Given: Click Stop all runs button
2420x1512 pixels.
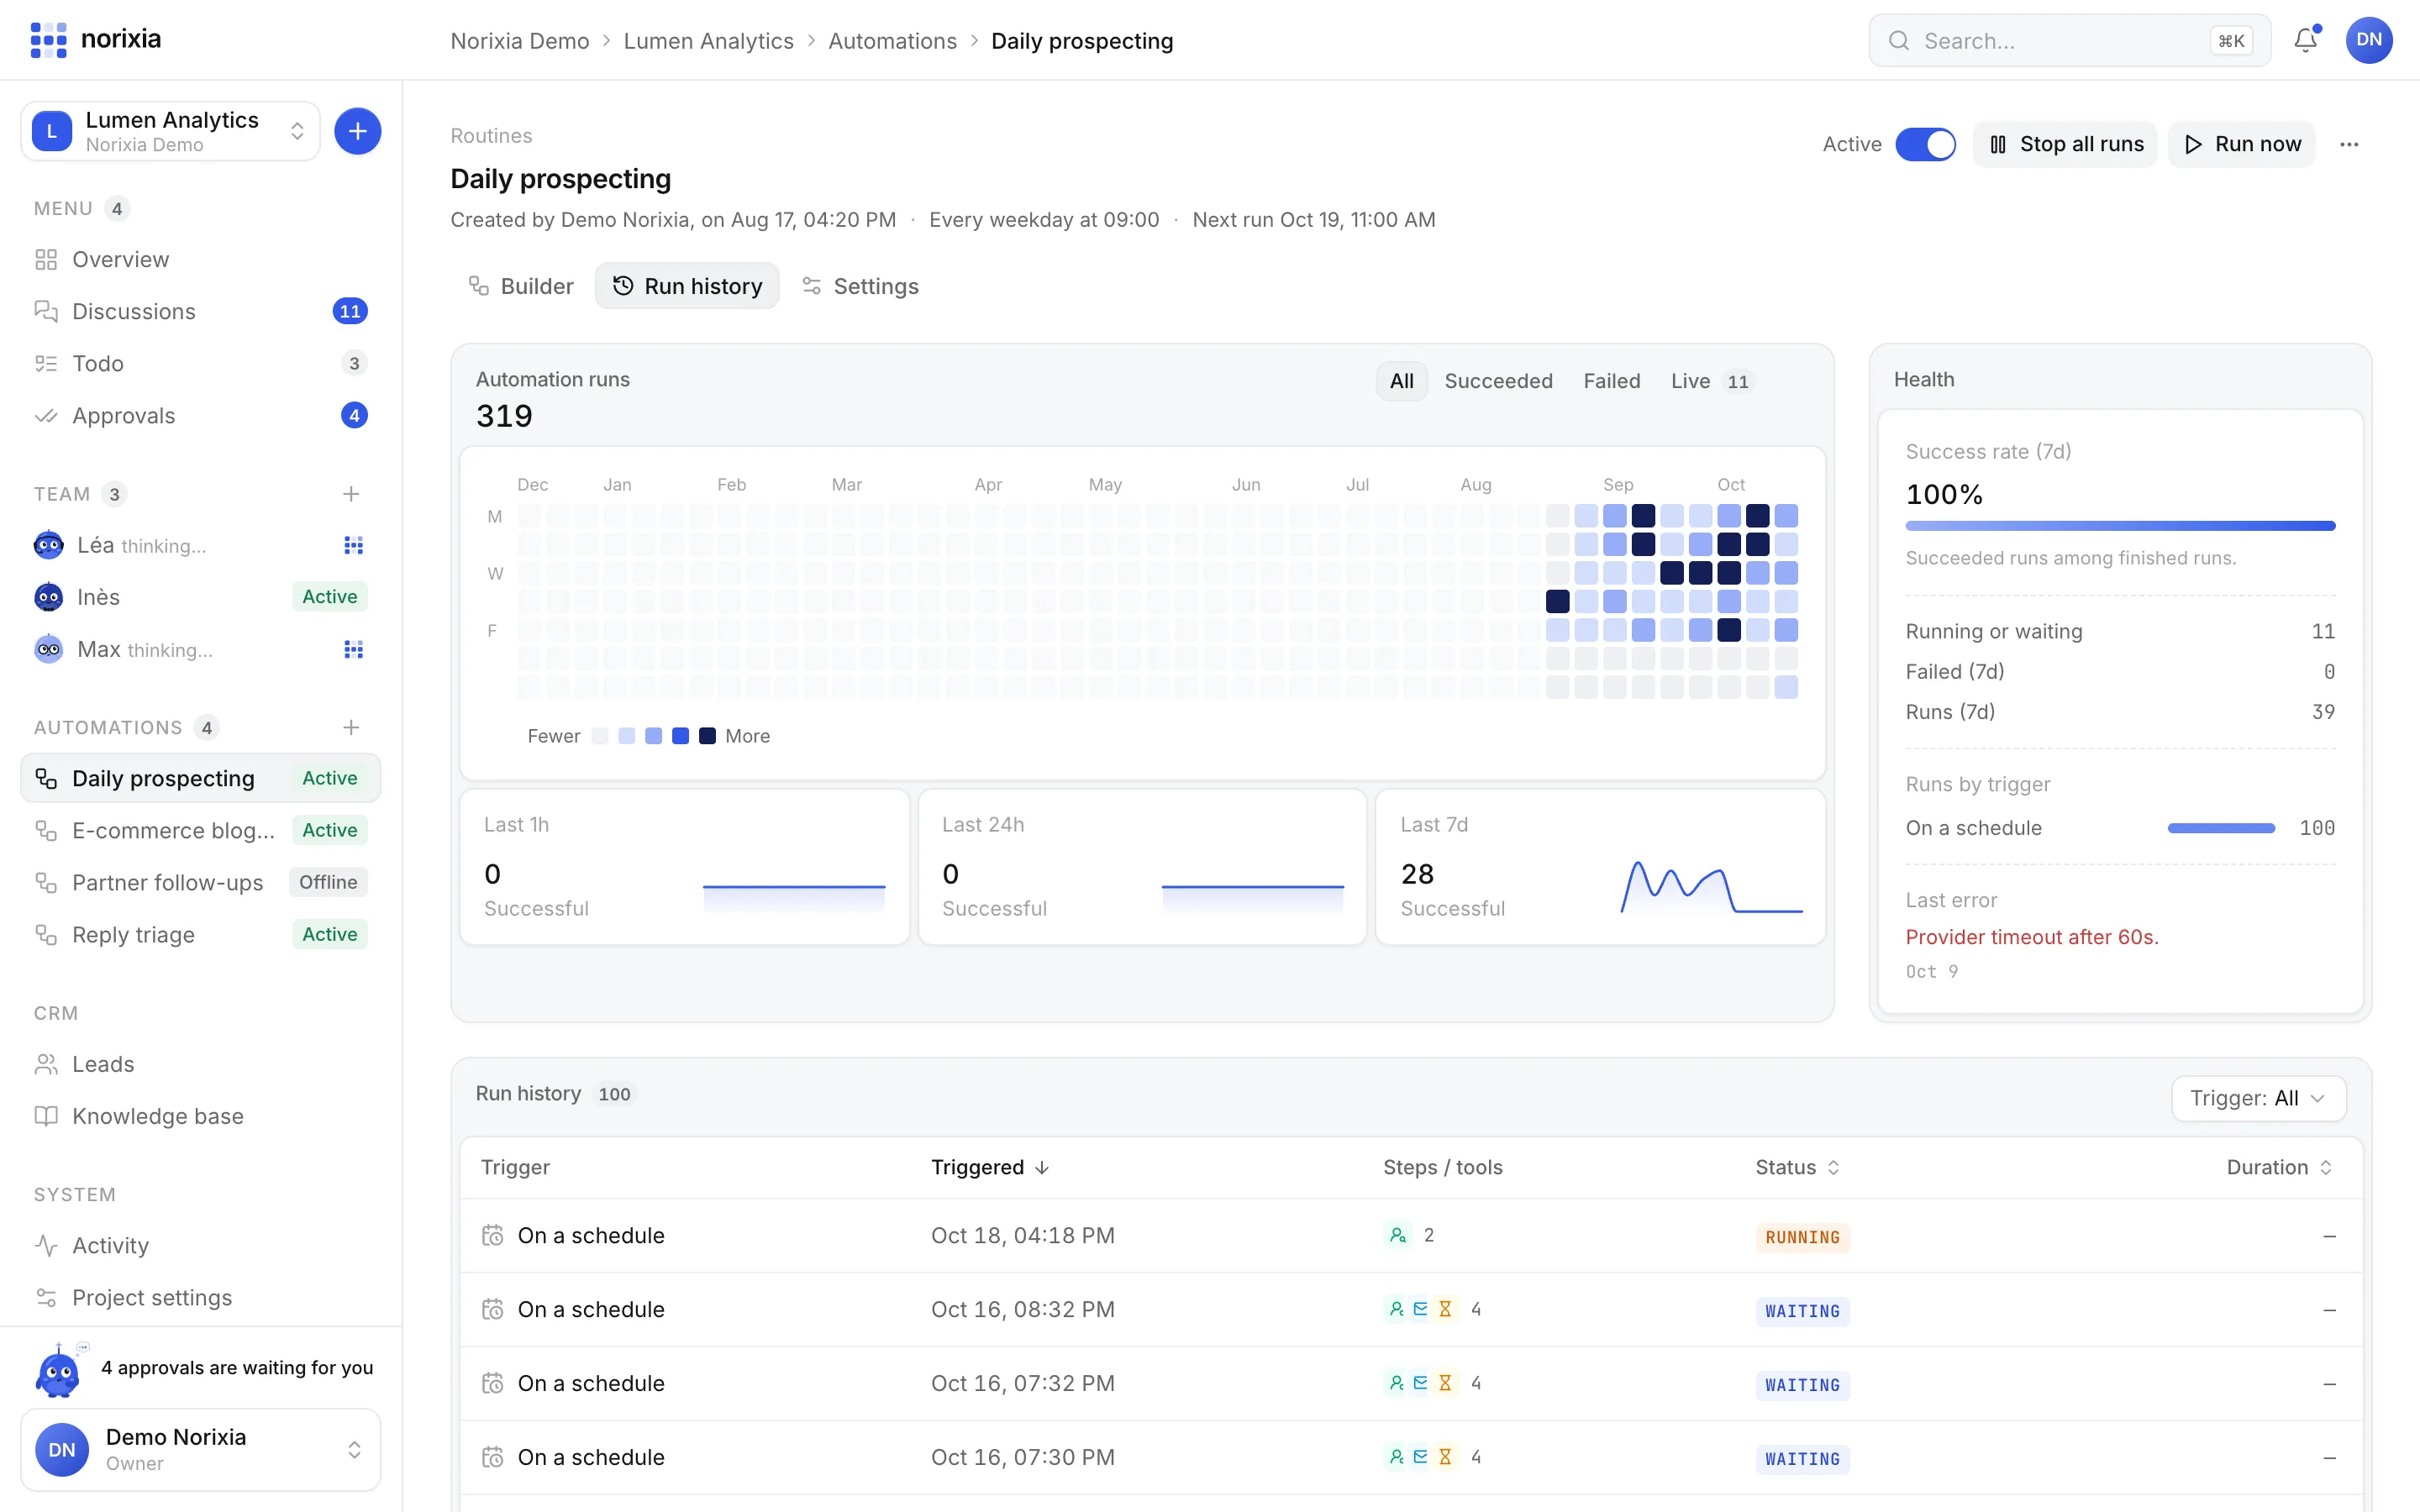Looking at the screenshot, I should (x=2066, y=144).
